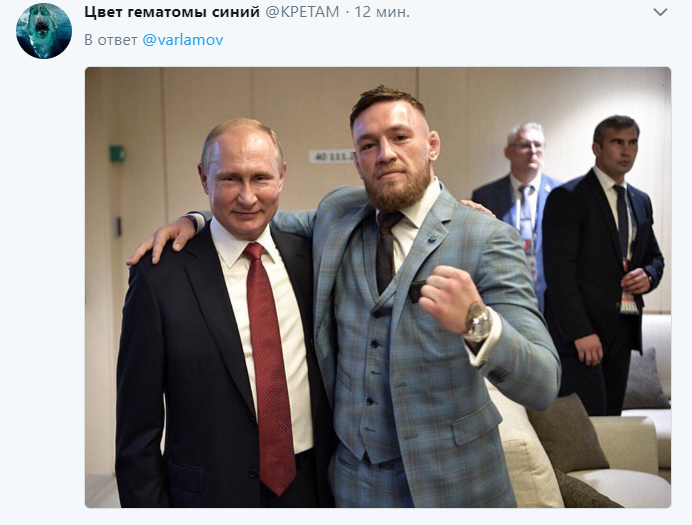Open the "12 мин." timestamp permalink
The width and height of the screenshot is (692, 525).
[382, 12]
